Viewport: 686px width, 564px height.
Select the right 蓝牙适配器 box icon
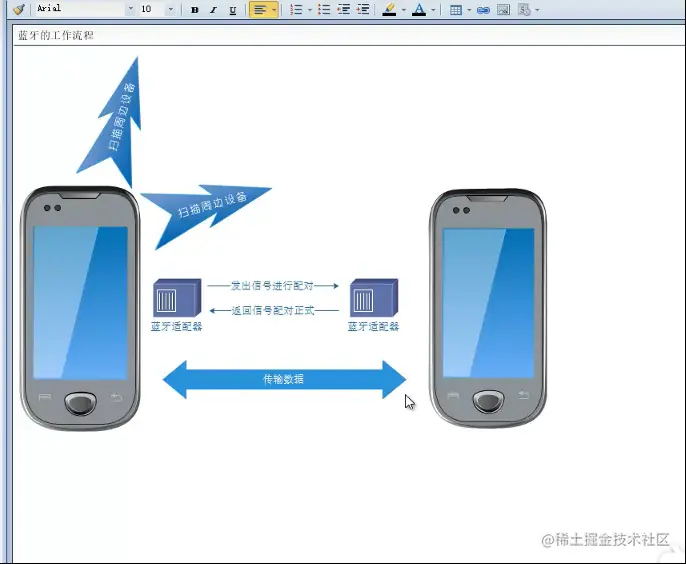(374, 298)
